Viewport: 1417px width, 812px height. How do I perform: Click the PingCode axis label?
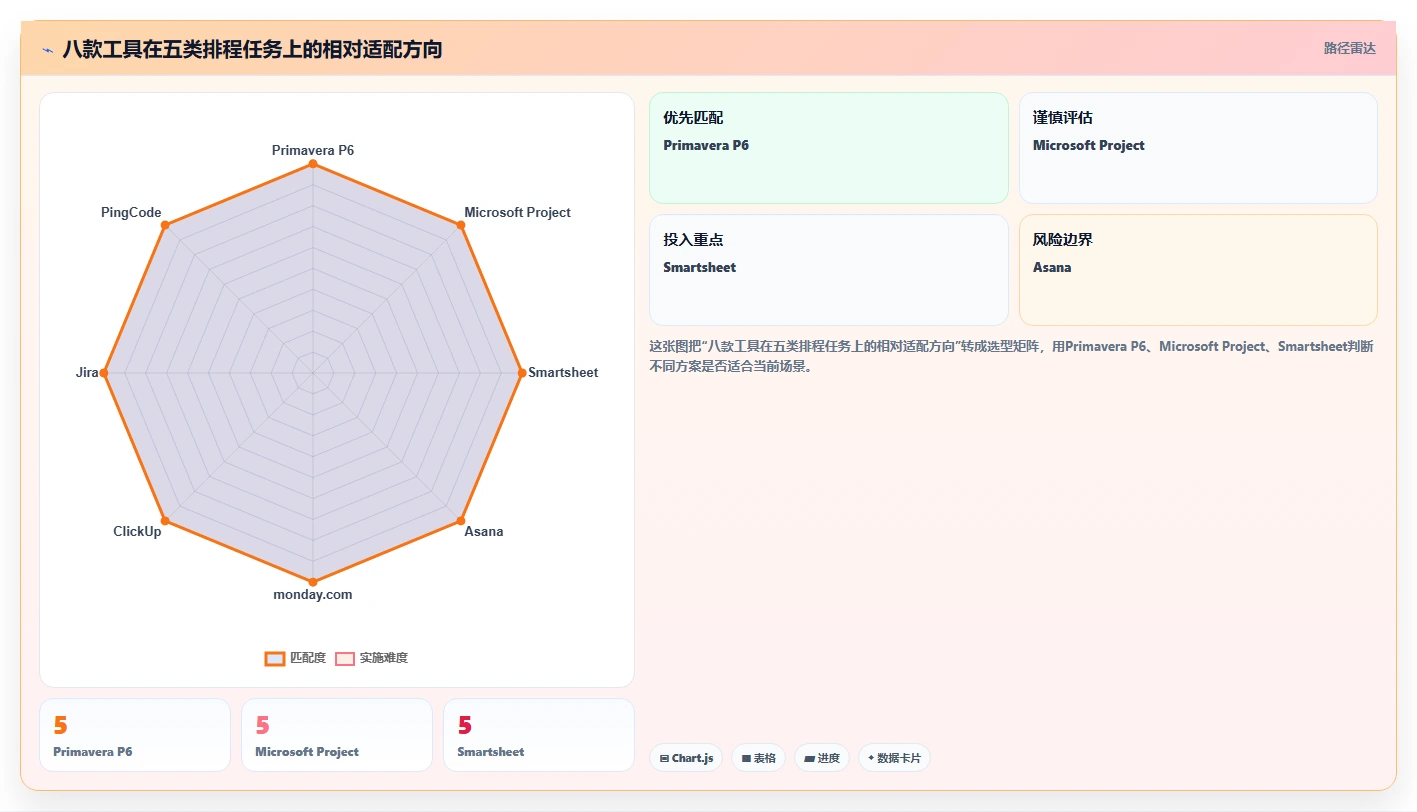[131, 213]
